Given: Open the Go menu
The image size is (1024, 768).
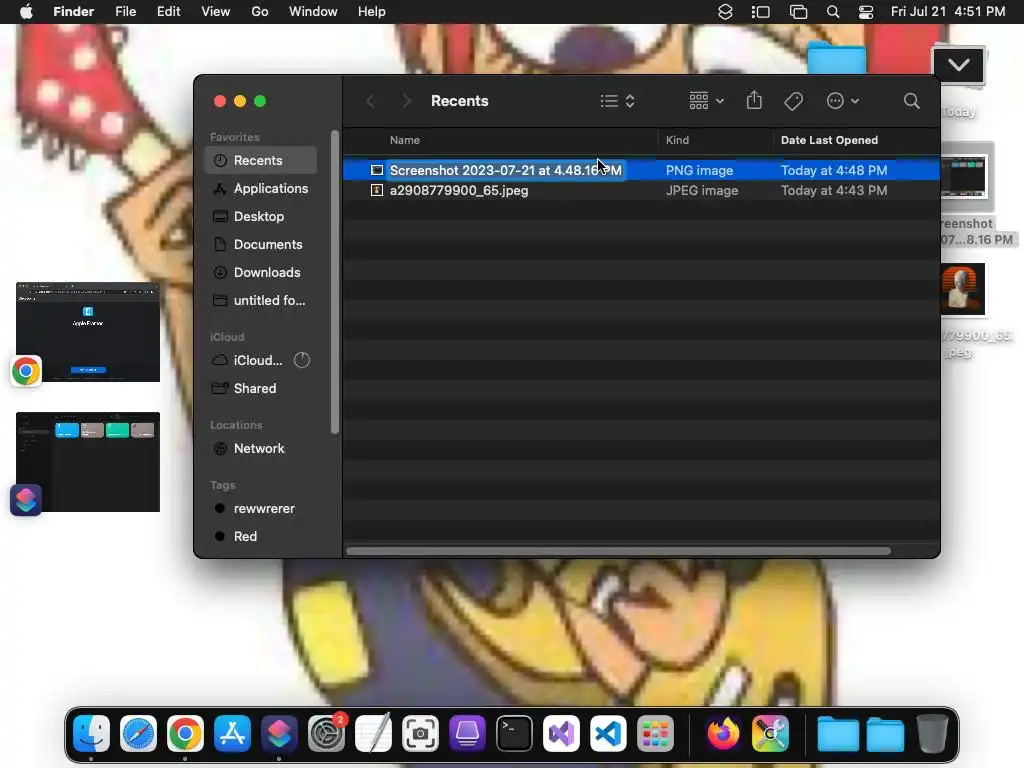Looking at the screenshot, I should pos(260,12).
